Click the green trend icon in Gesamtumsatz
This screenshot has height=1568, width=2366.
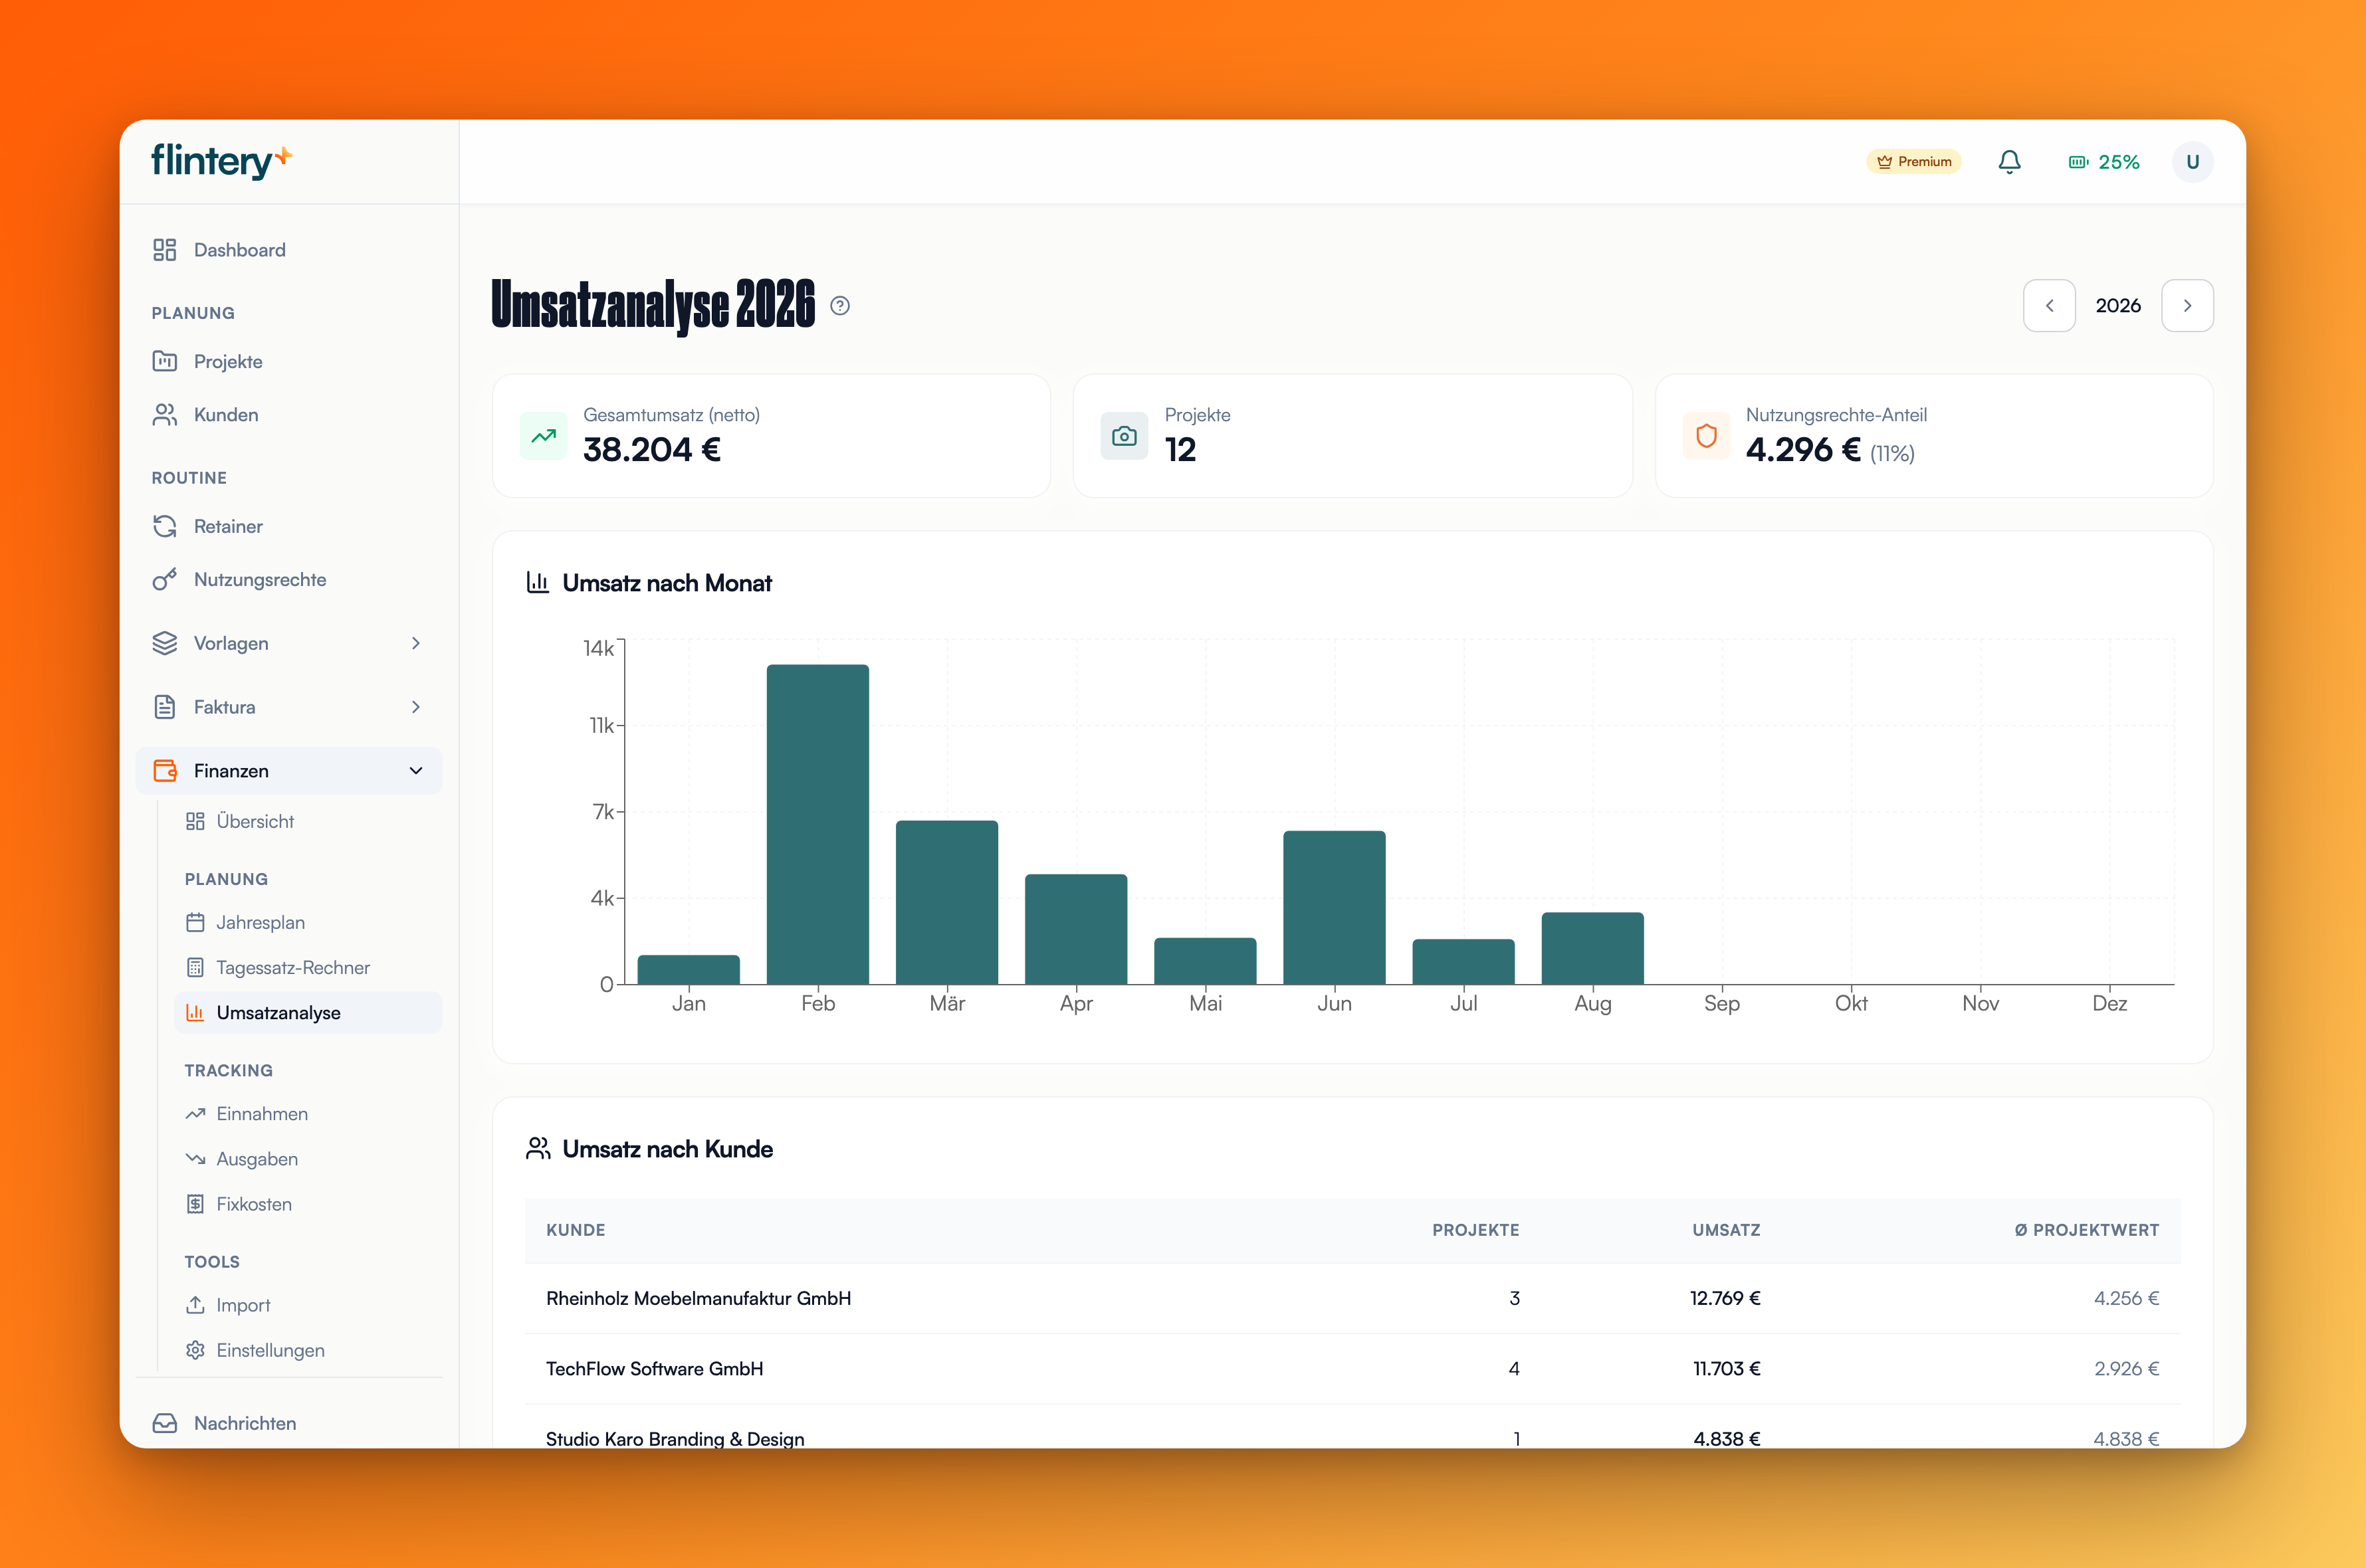(543, 436)
